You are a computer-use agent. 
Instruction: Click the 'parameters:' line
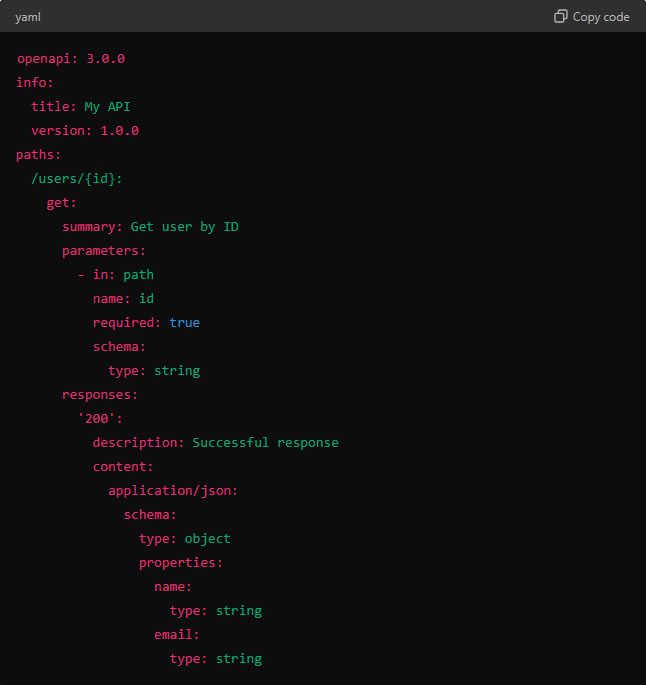tap(104, 251)
